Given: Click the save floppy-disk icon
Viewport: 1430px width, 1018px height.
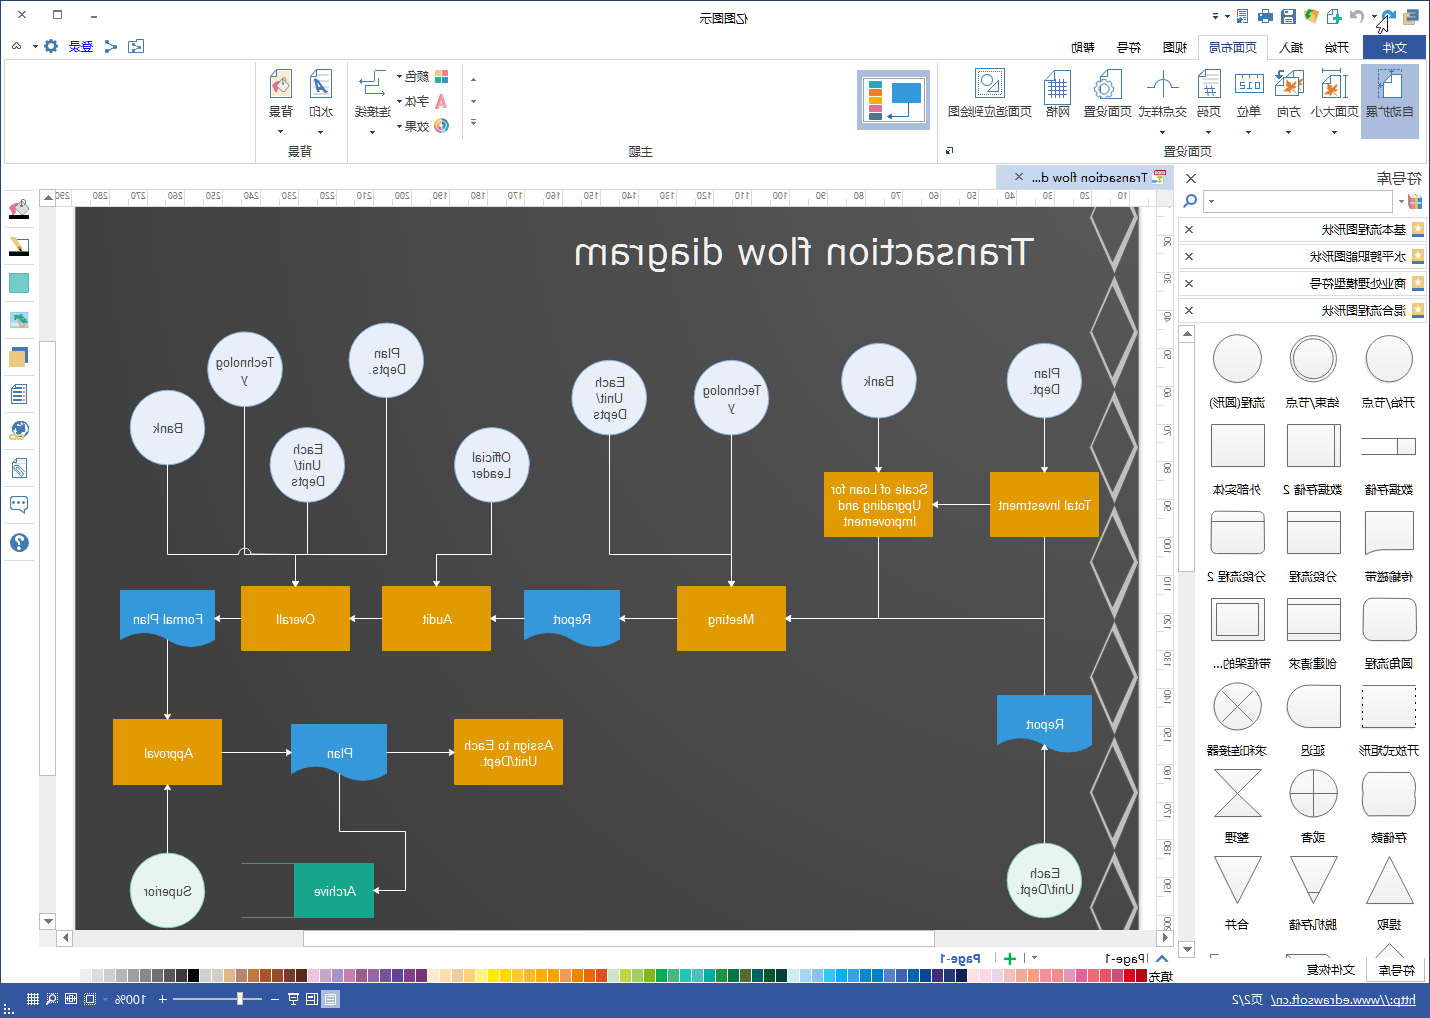Looking at the screenshot, I should click(1288, 16).
